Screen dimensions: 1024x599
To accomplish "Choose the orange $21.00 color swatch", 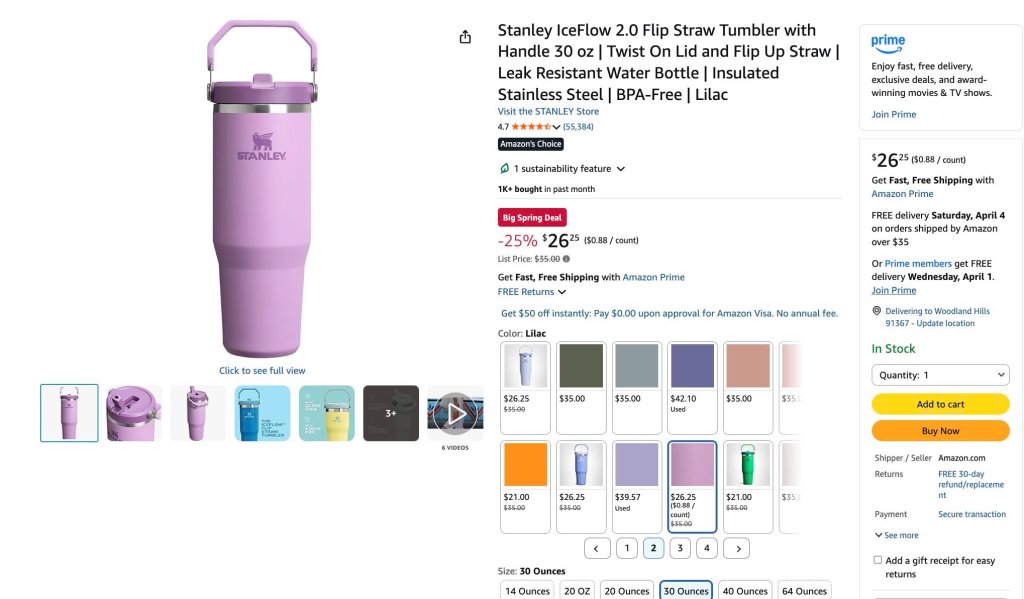I will (x=526, y=487).
